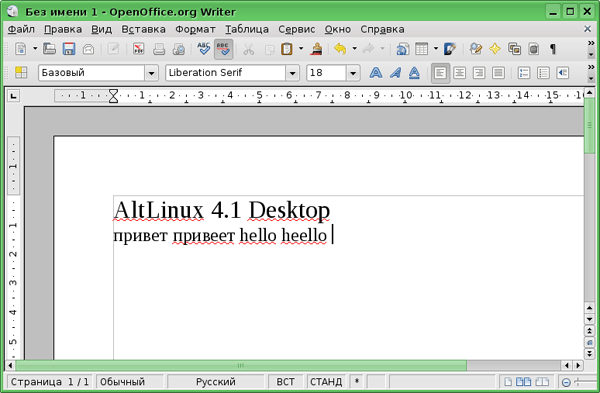Click the Базовый paragraph style field
Image resolution: width=600 pixels, height=393 pixels.
point(91,73)
